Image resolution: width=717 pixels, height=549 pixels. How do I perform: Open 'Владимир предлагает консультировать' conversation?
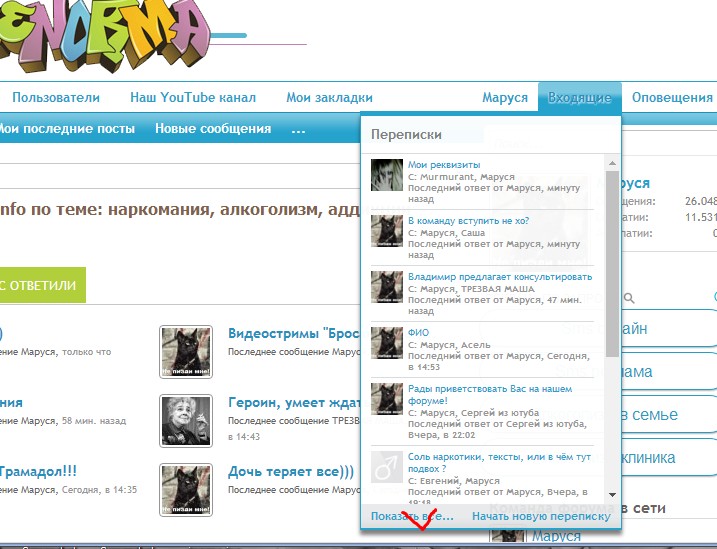(x=499, y=276)
